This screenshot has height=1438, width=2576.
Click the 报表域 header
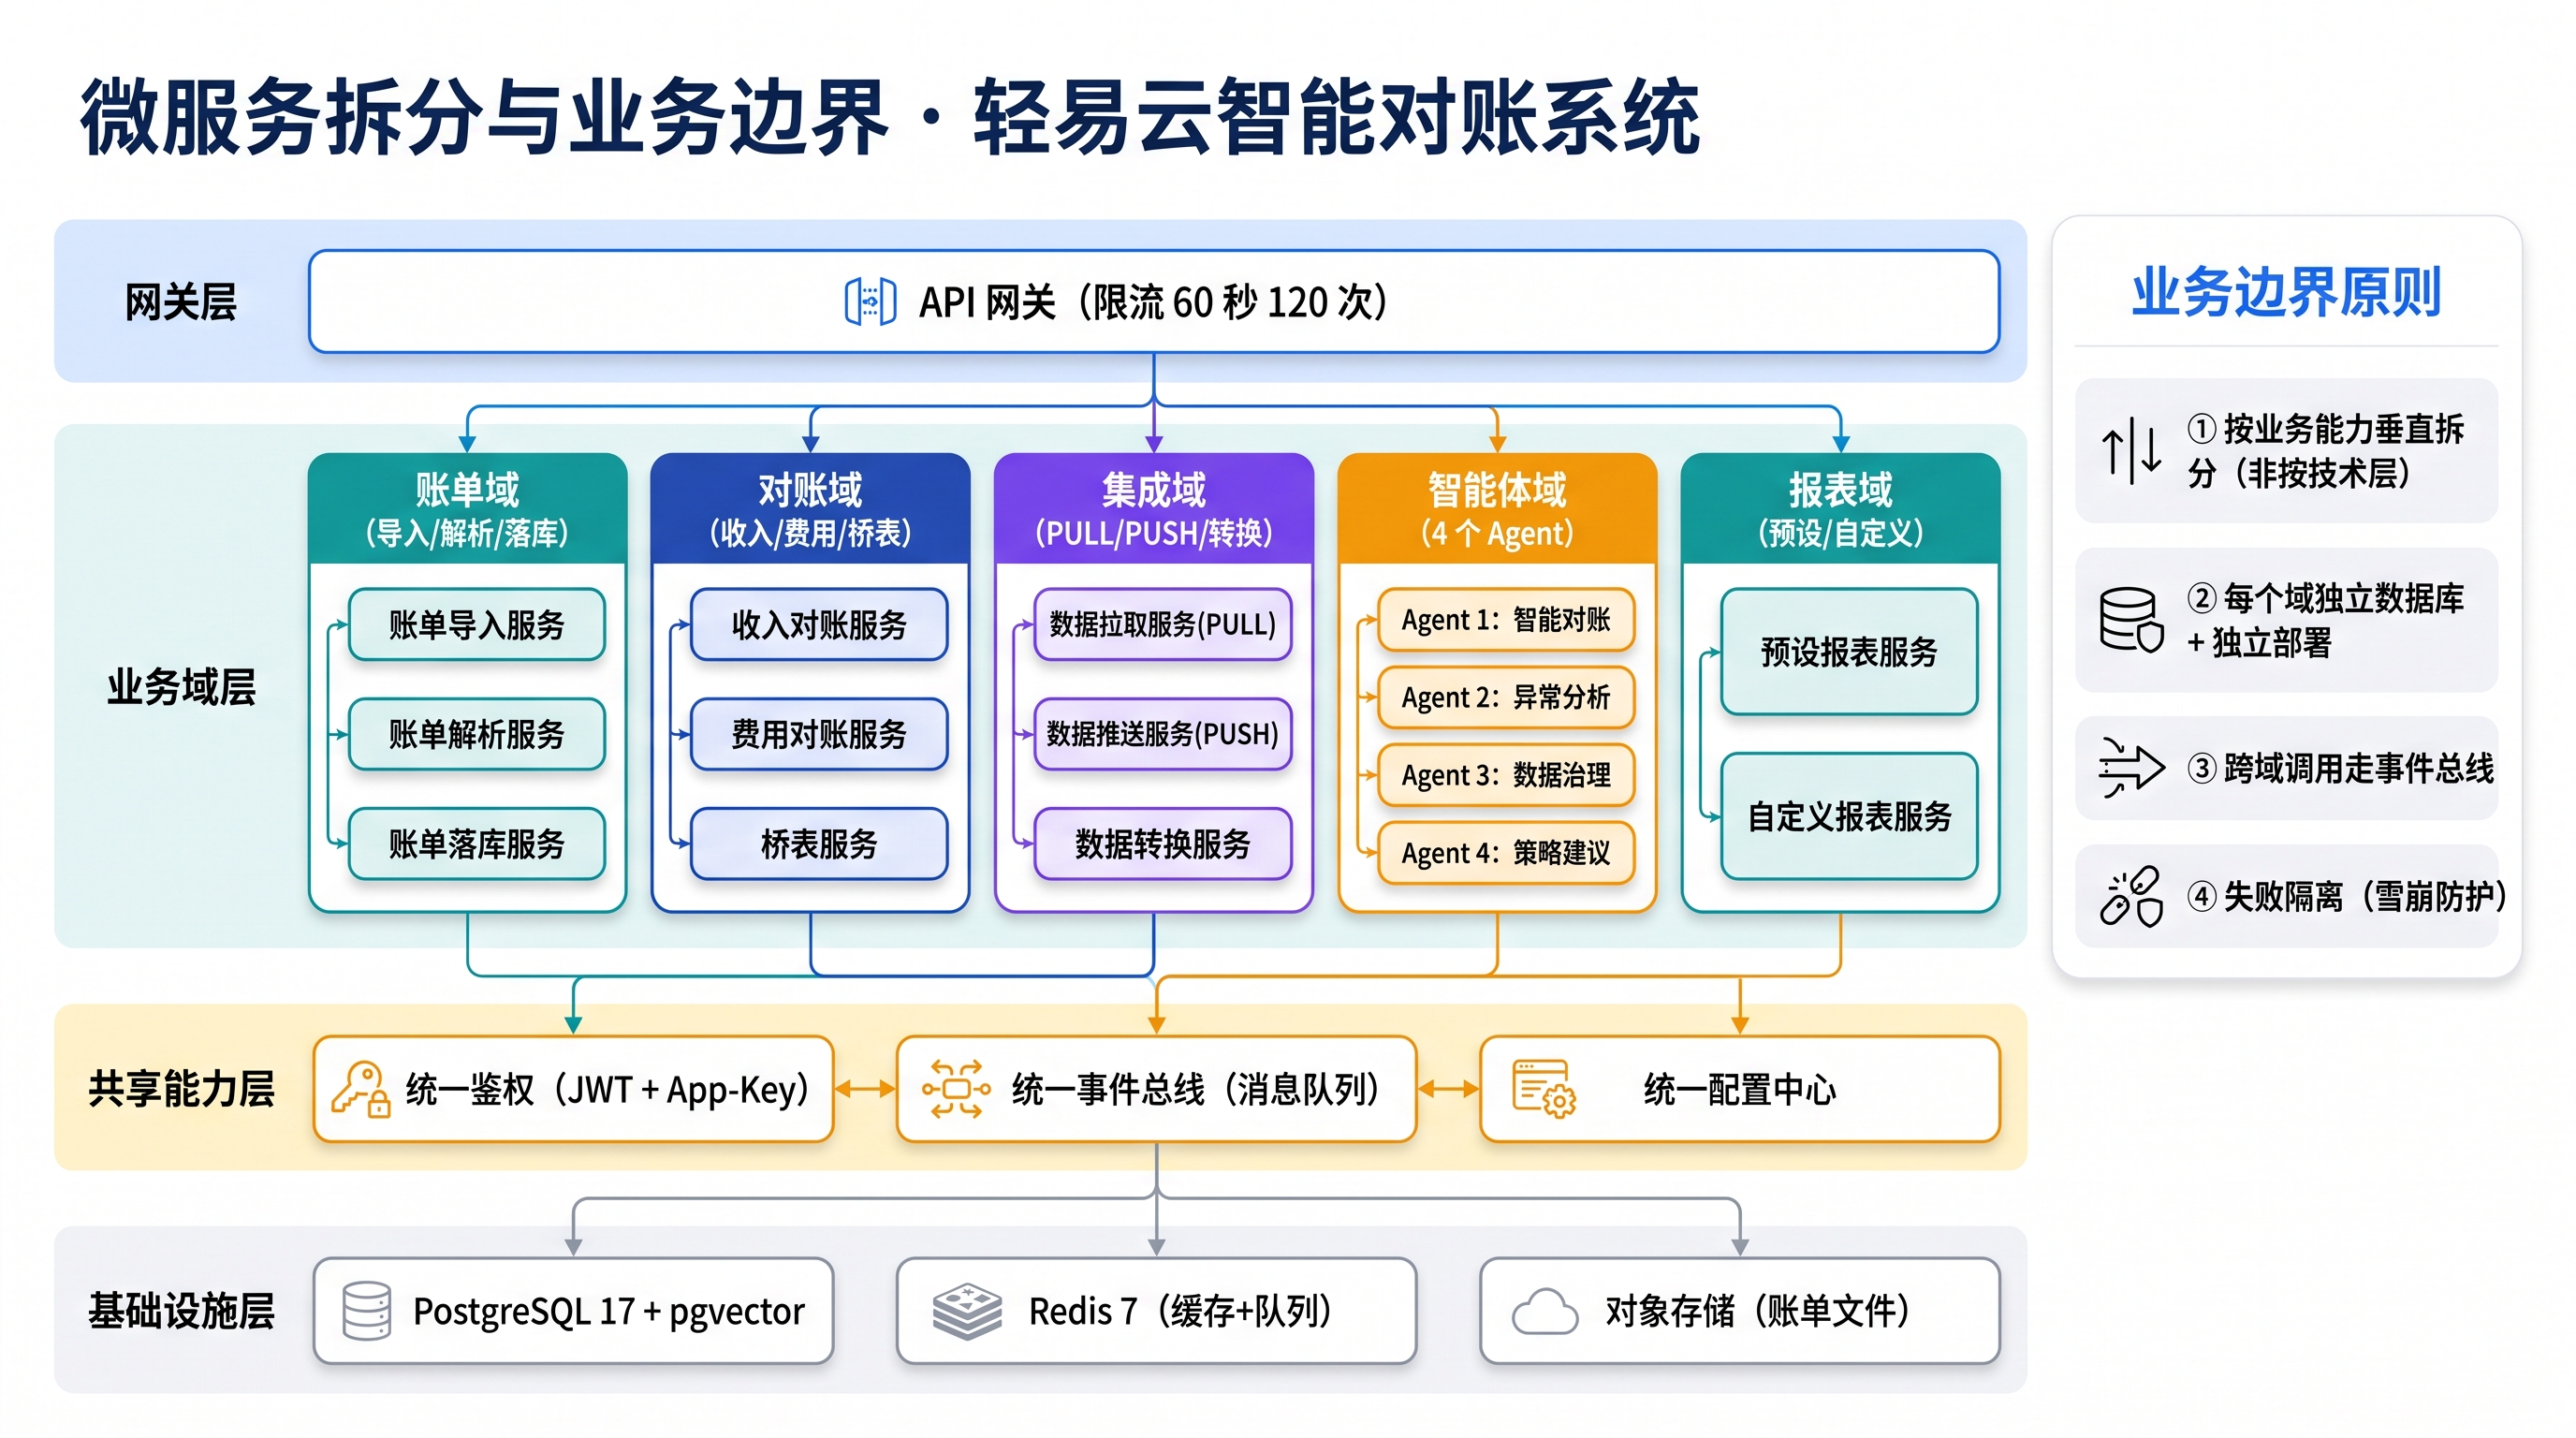point(1841,509)
